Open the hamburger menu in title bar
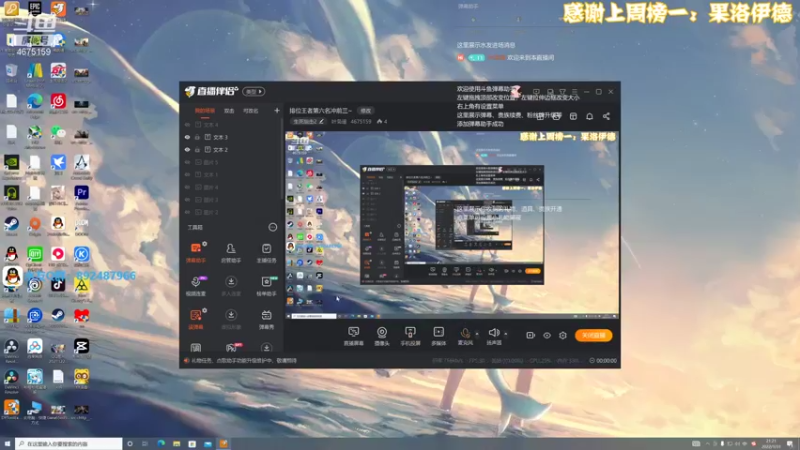This screenshot has width=800, height=450. pos(574,92)
